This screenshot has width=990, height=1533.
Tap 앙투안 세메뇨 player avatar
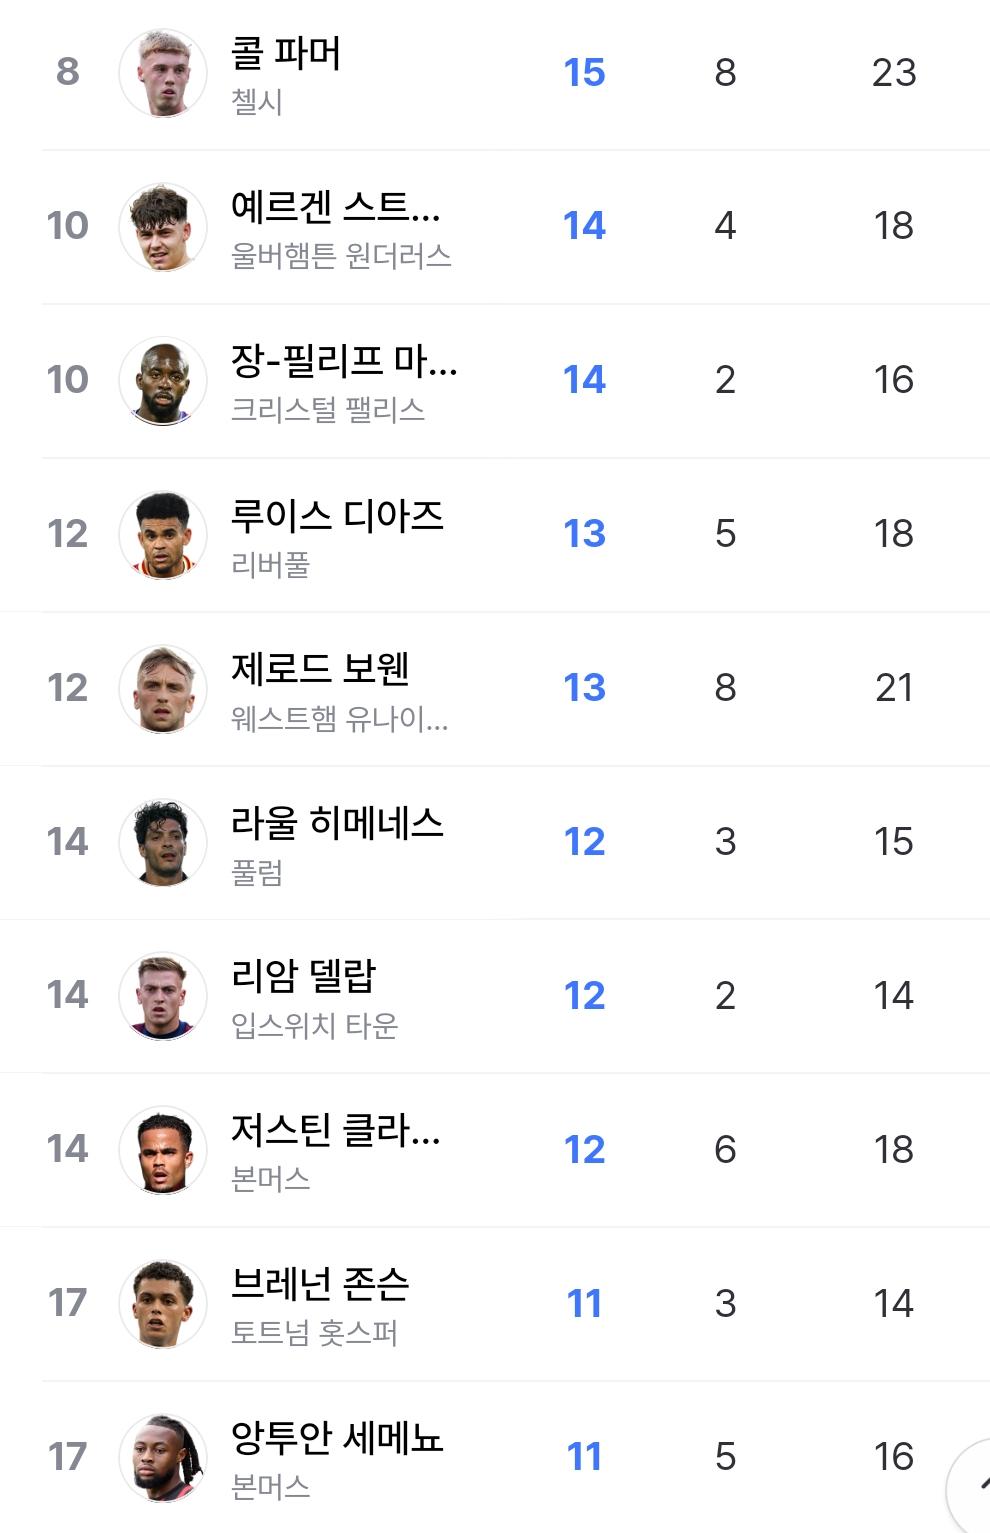[x=163, y=1458]
